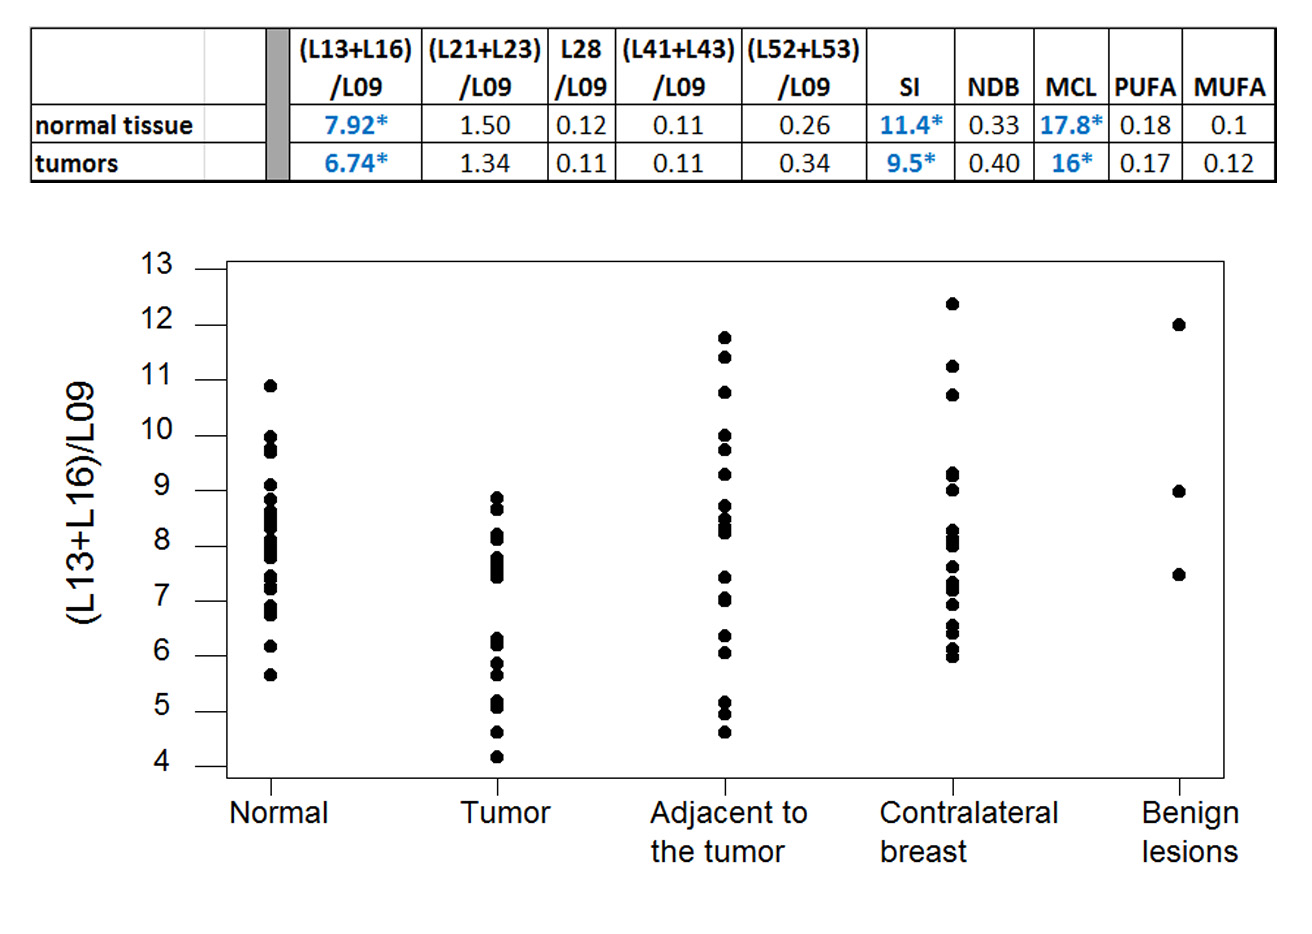Click the SI column header
The width and height of the screenshot is (1312, 934).
pyautogui.click(x=909, y=87)
